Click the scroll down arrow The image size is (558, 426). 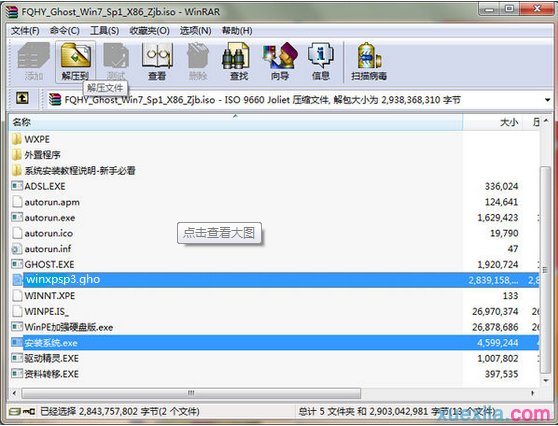click(546, 380)
